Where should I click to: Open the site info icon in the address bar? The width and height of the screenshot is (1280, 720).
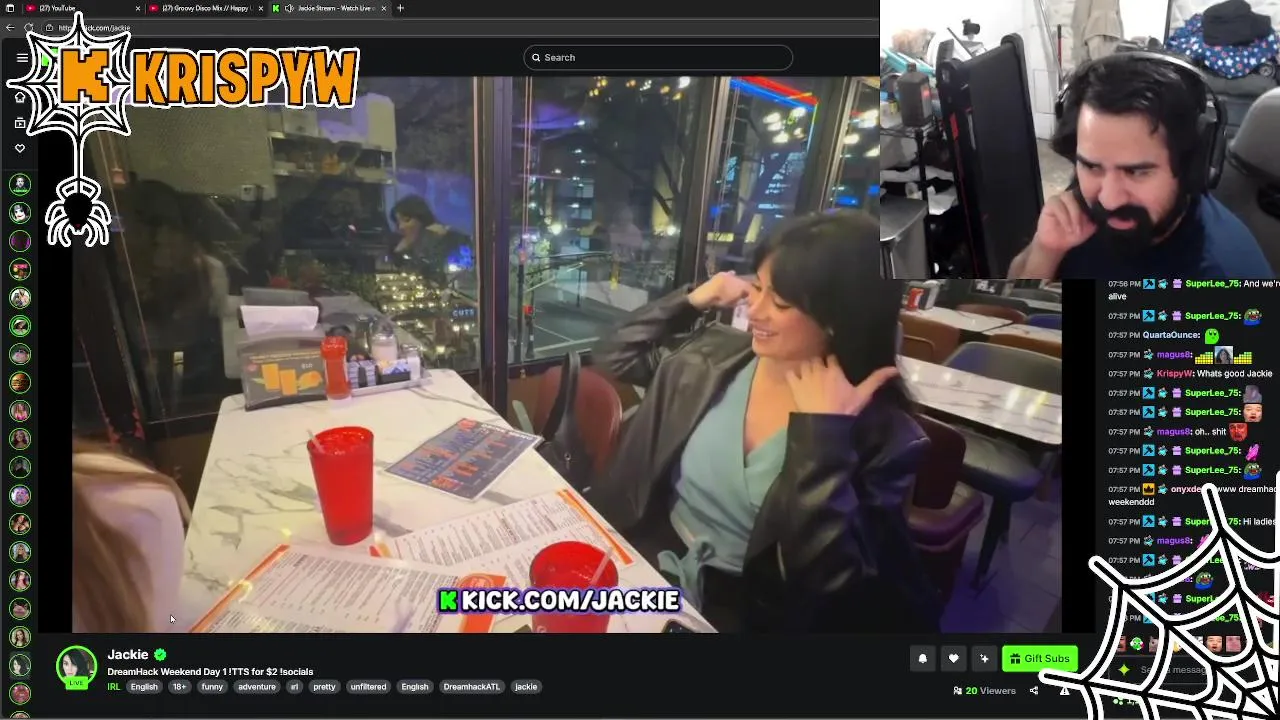point(49,27)
